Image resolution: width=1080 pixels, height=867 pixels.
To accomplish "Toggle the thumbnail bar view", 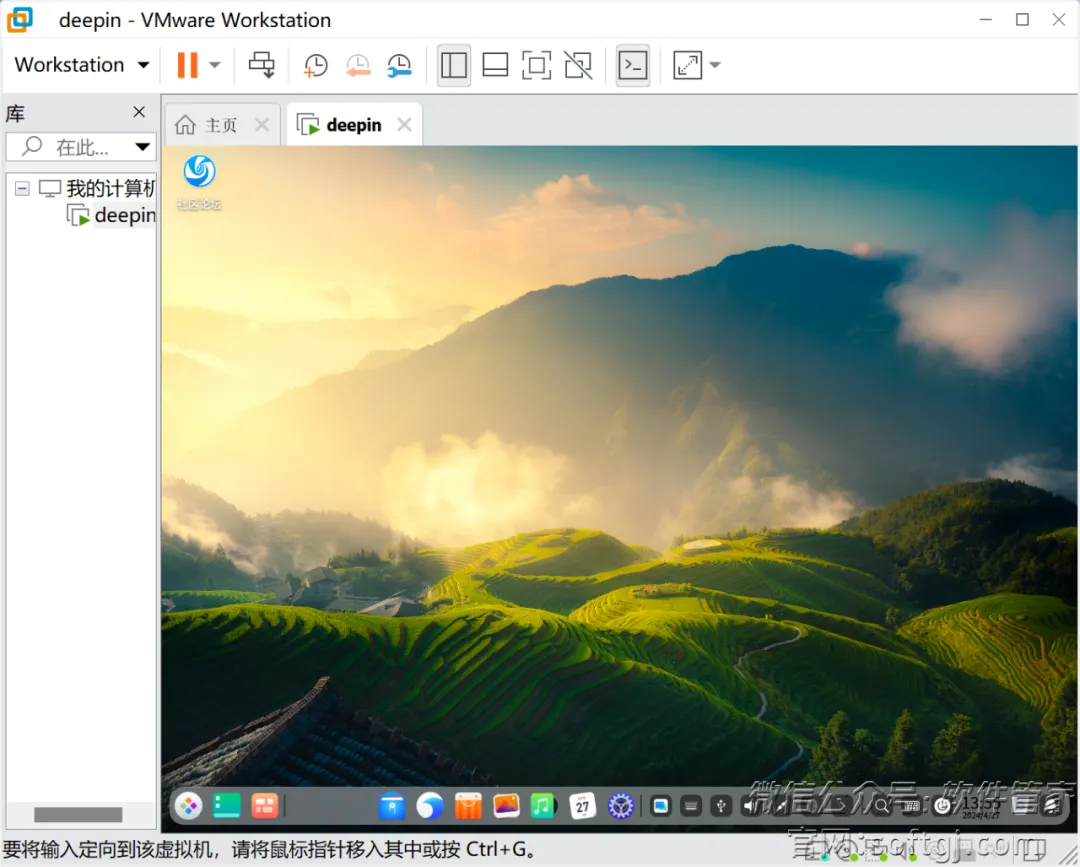I will (x=495, y=65).
